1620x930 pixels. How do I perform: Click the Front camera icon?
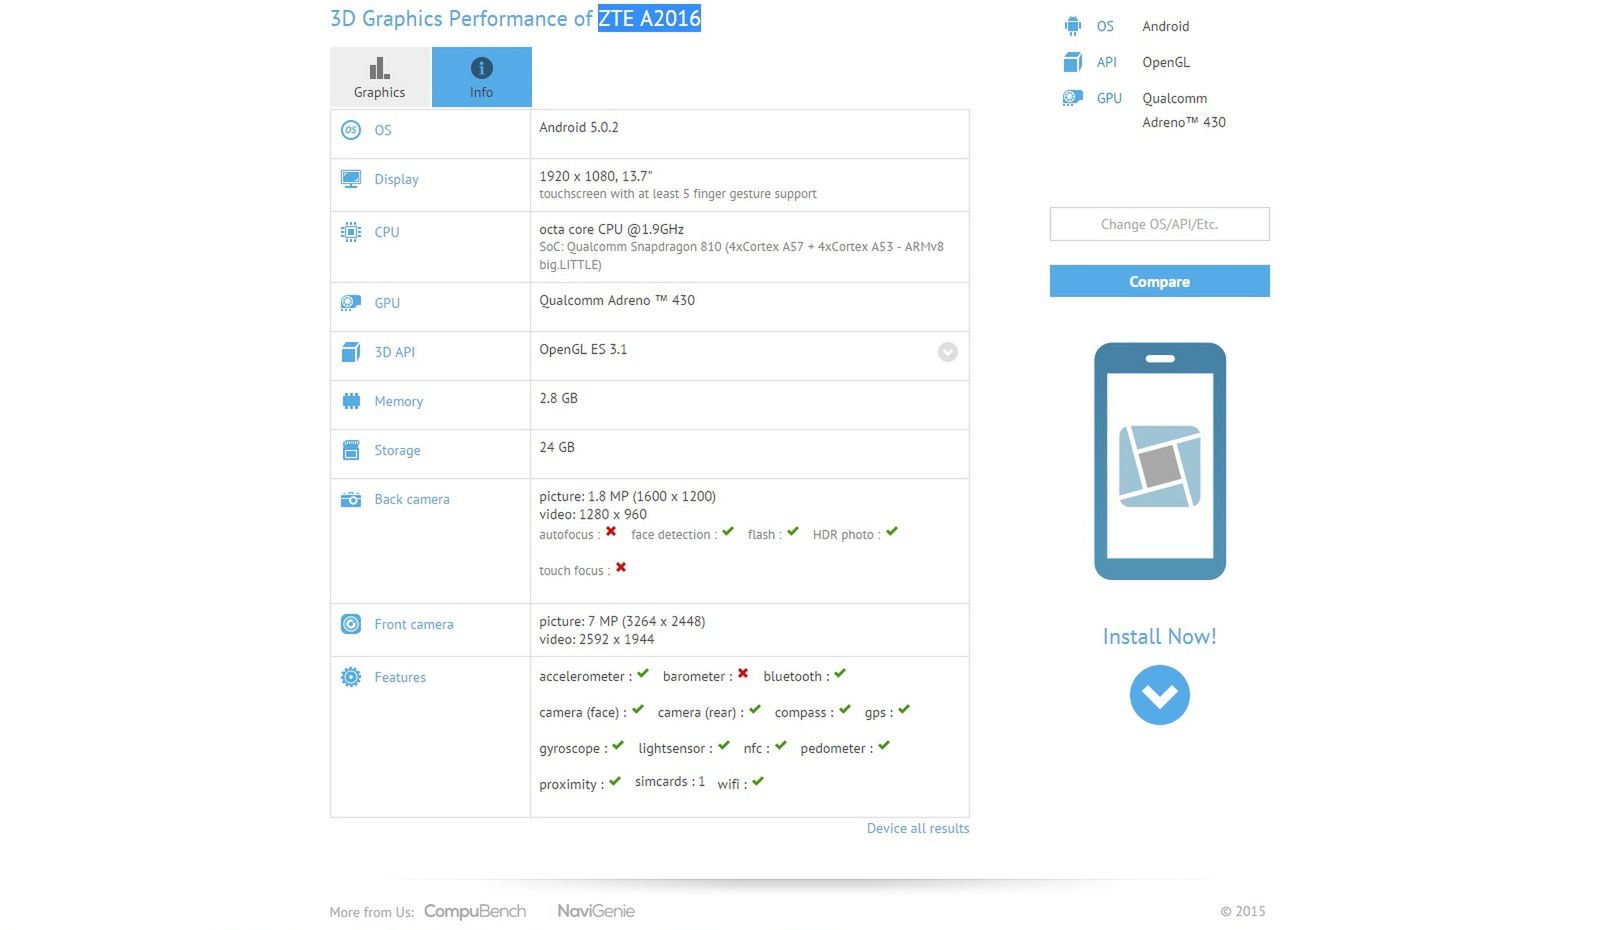(351, 624)
